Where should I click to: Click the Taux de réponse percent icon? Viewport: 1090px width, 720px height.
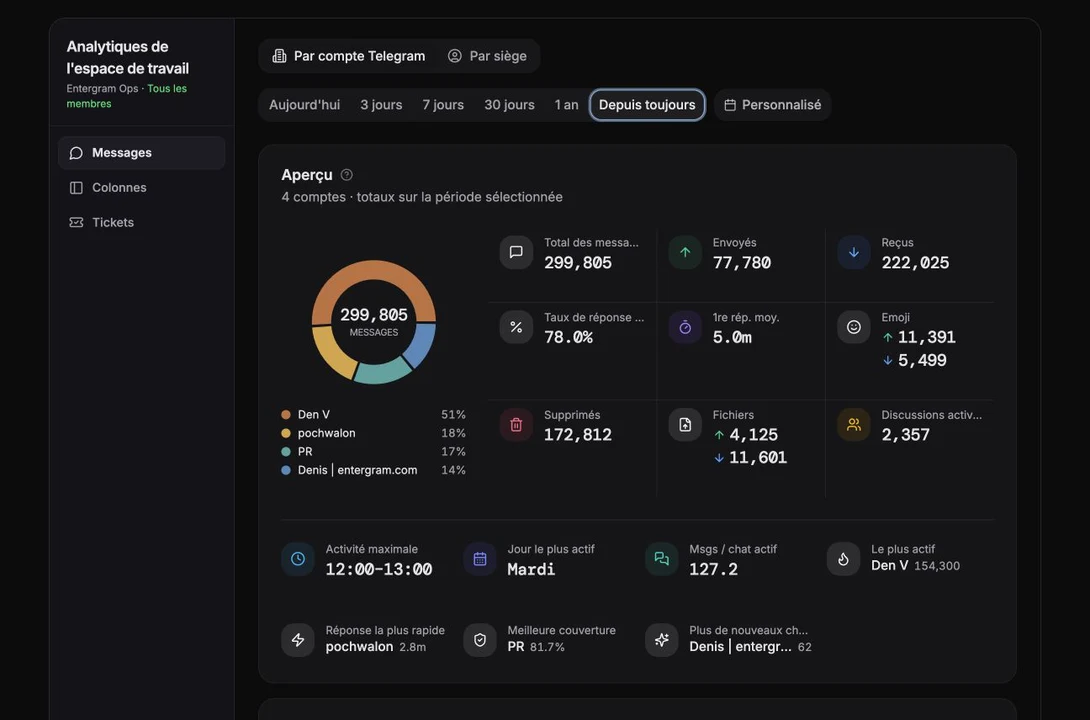click(x=516, y=327)
